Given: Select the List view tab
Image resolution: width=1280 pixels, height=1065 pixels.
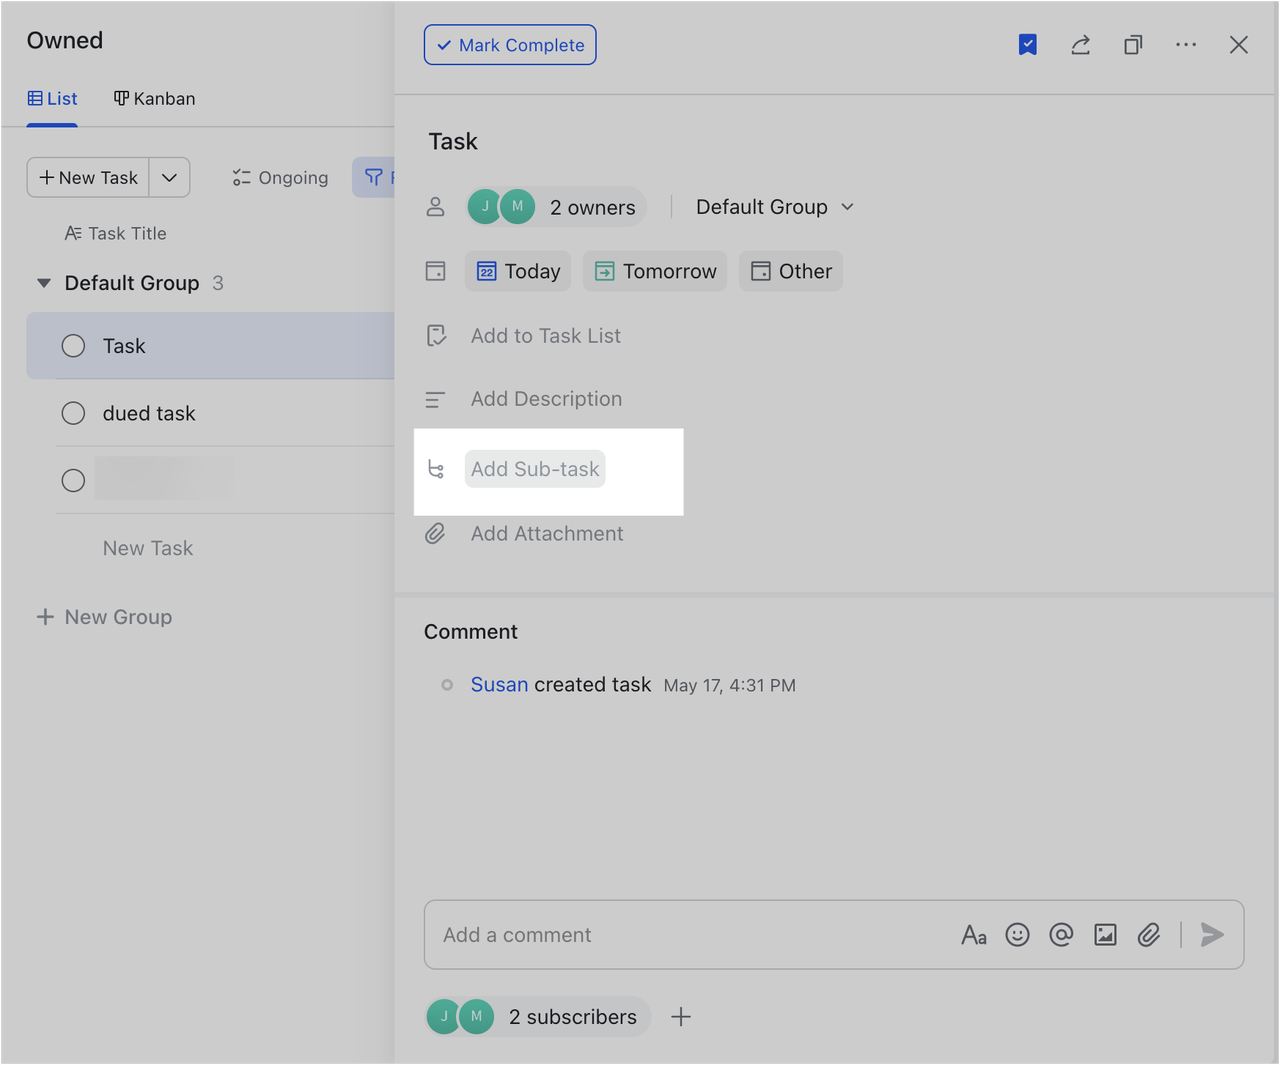Looking at the screenshot, I should [52, 98].
